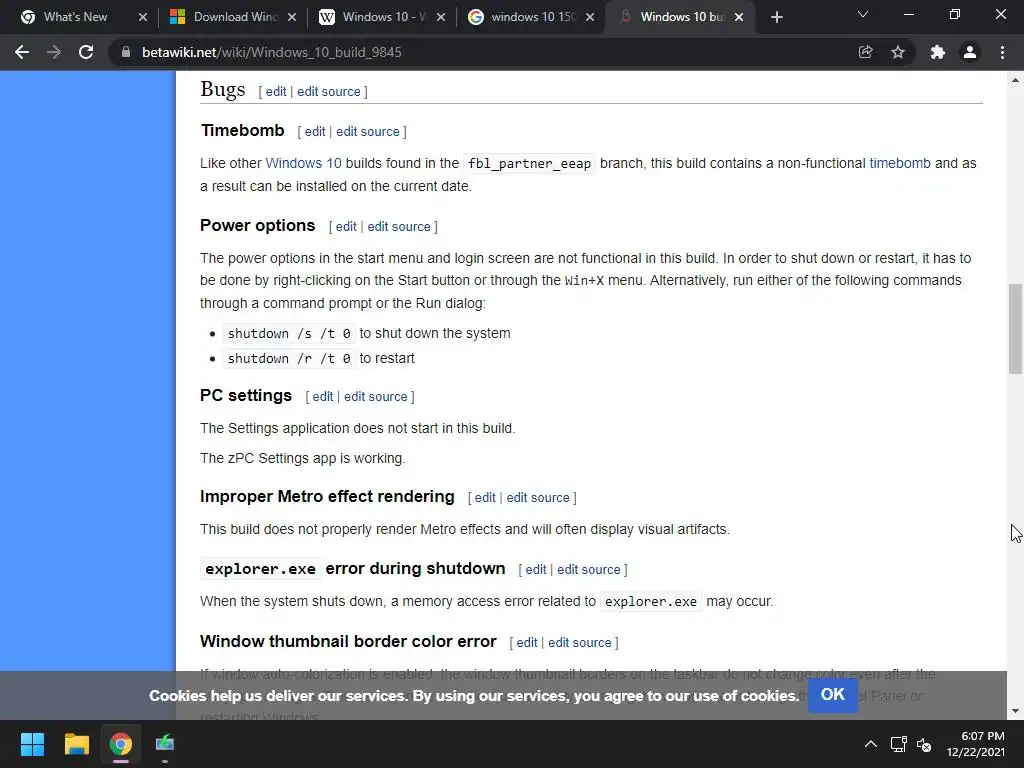The width and height of the screenshot is (1024, 768).
Task: Click the PC settings heading text
Action: click(246, 396)
